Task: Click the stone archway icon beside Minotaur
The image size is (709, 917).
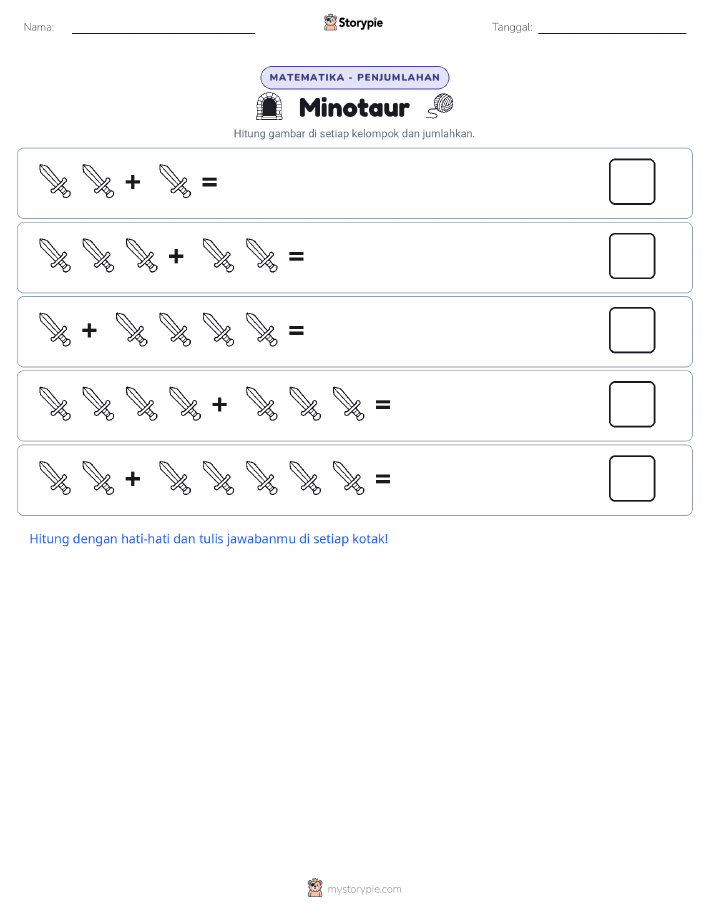Action: pos(269,106)
